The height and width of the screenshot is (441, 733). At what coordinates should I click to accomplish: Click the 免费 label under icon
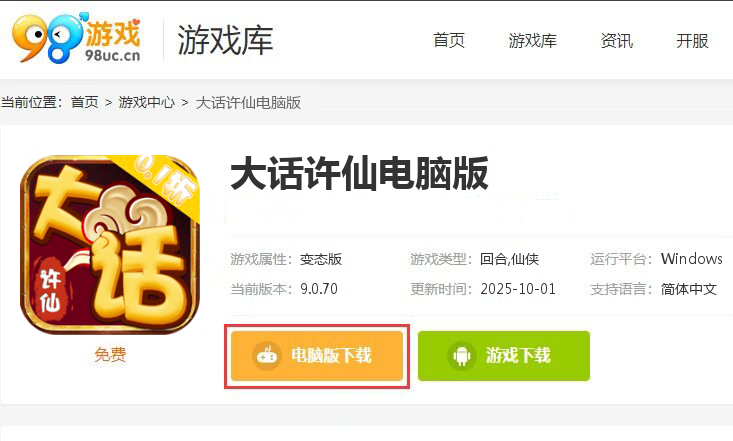(x=110, y=355)
